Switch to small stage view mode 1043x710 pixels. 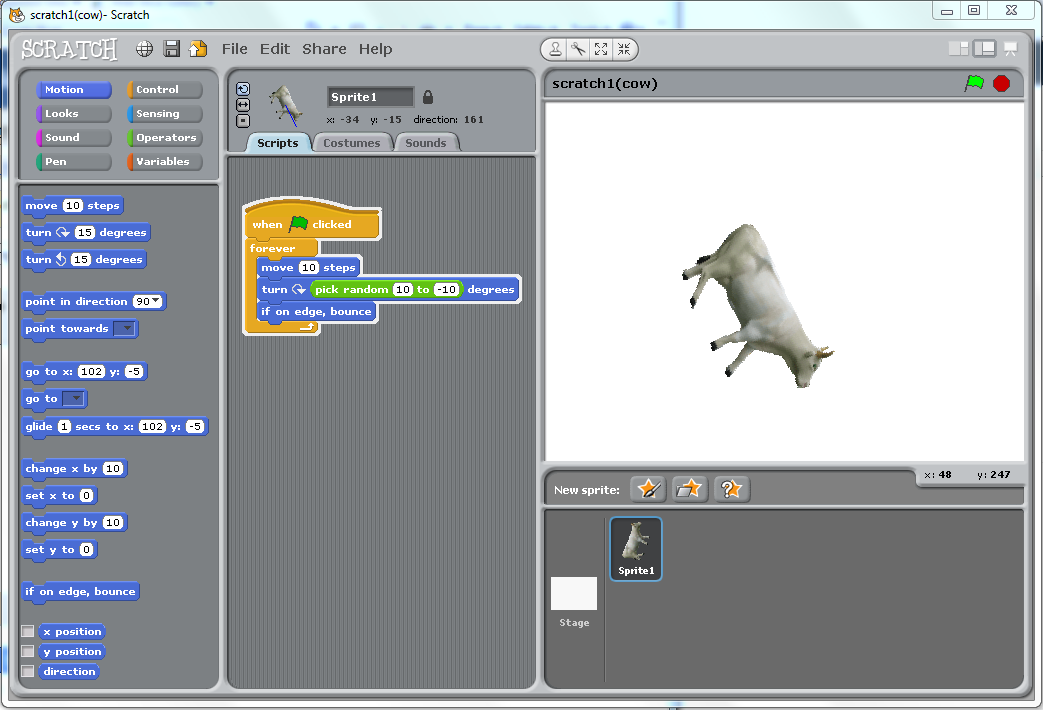click(959, 49)
